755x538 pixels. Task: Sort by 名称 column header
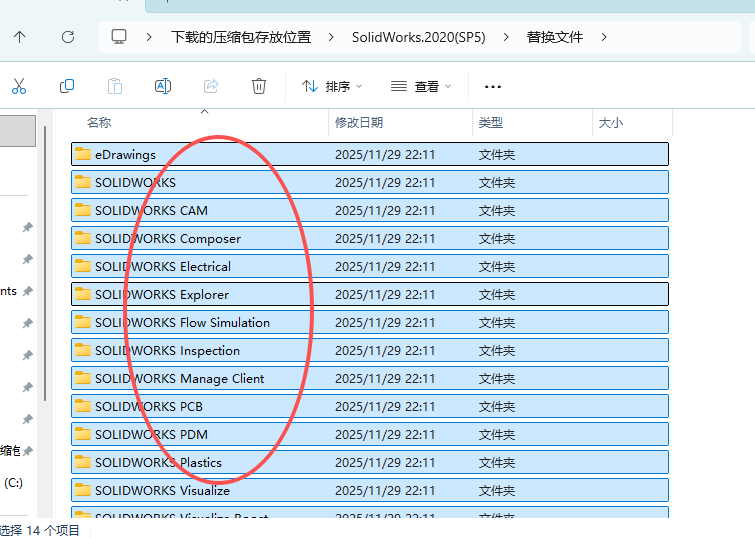pos(99,123)
